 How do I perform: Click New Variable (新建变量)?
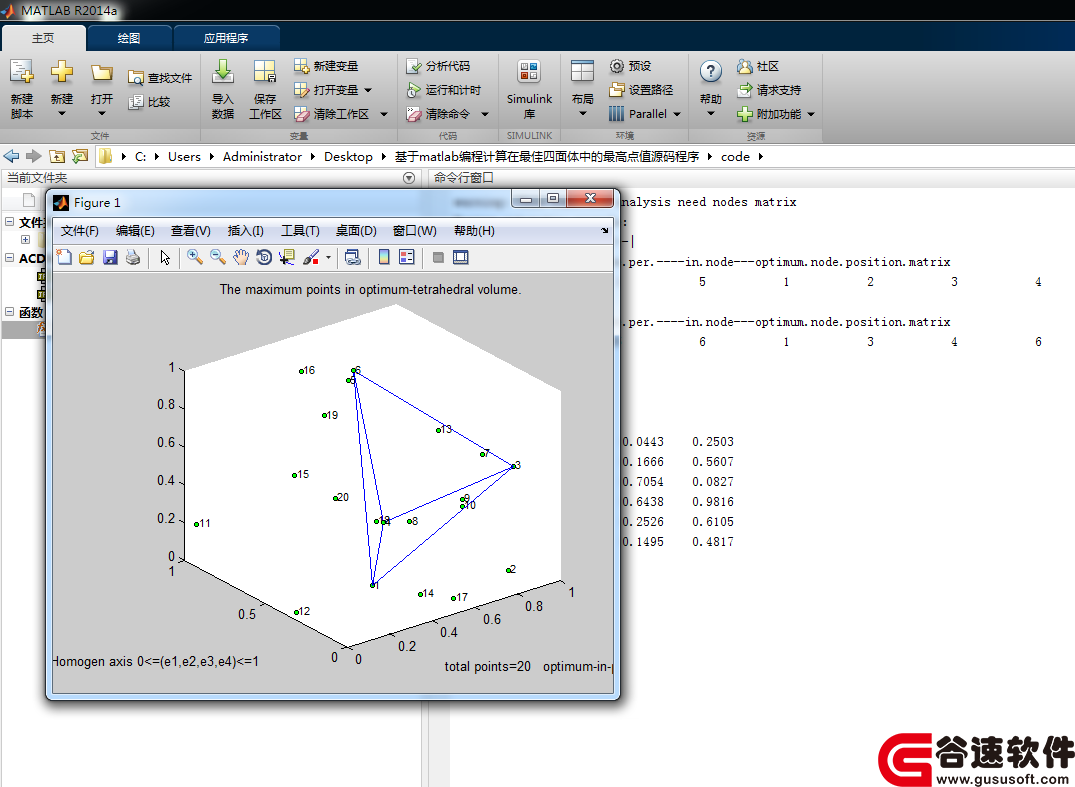tap(326, 66)
